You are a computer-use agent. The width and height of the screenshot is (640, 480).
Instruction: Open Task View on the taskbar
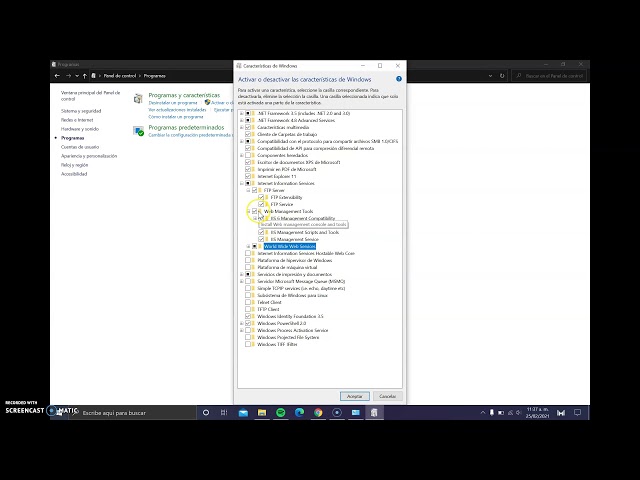pos(224,413)
